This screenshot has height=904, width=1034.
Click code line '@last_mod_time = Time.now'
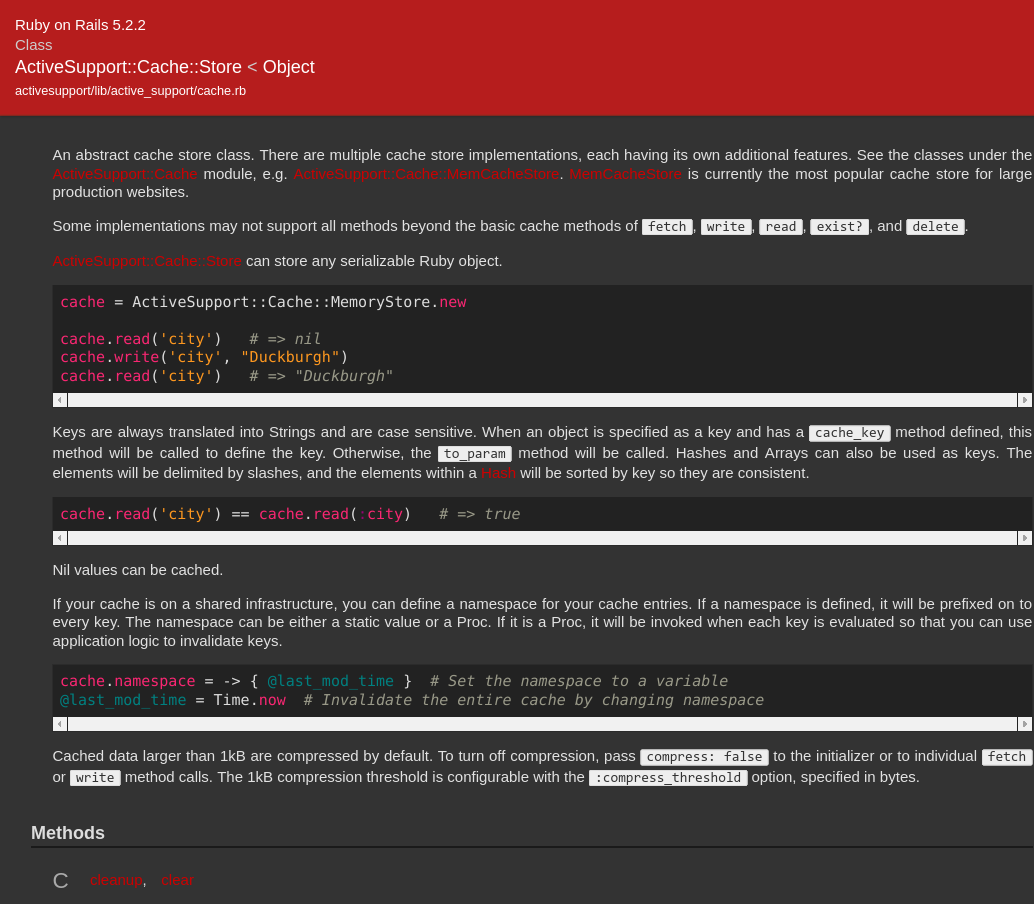tap(173, 700)
